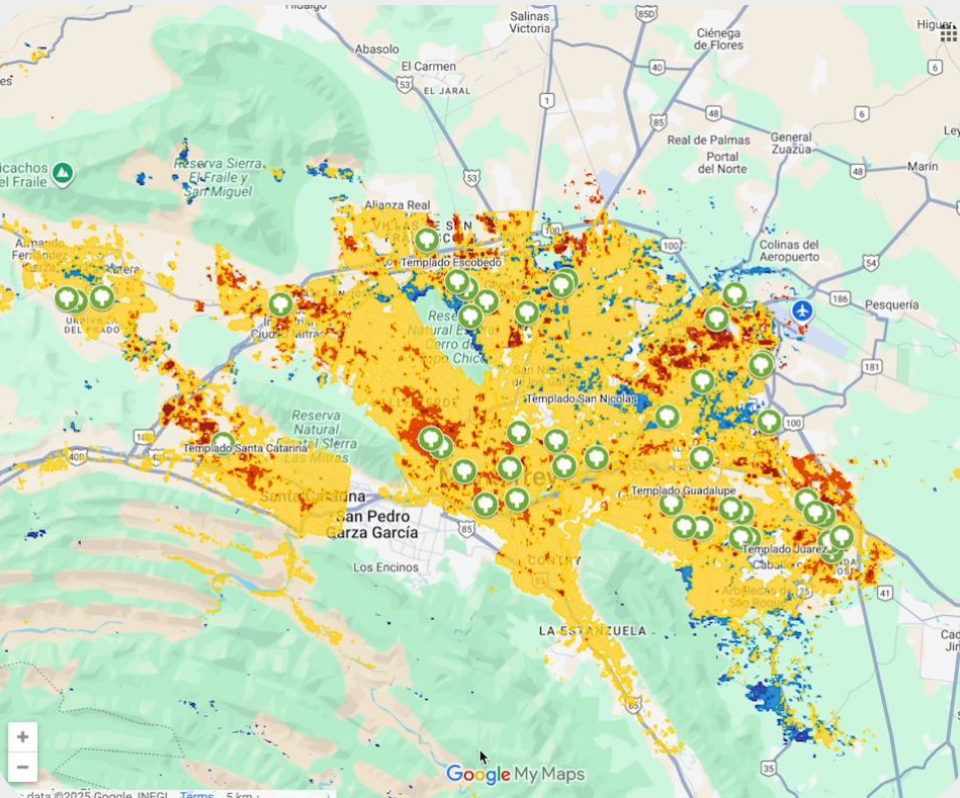
Task: Select the tree marker above Templado Escobedo label
Action: (x=427, y=240)
